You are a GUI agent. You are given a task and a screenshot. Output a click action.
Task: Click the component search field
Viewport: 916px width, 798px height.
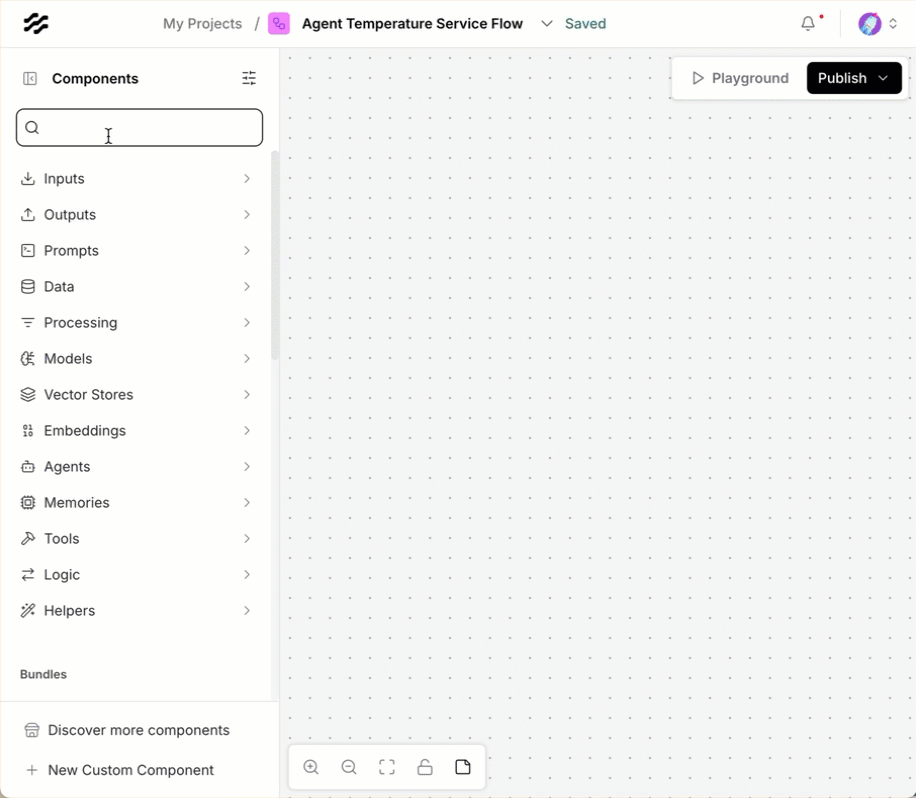(139, 127)
